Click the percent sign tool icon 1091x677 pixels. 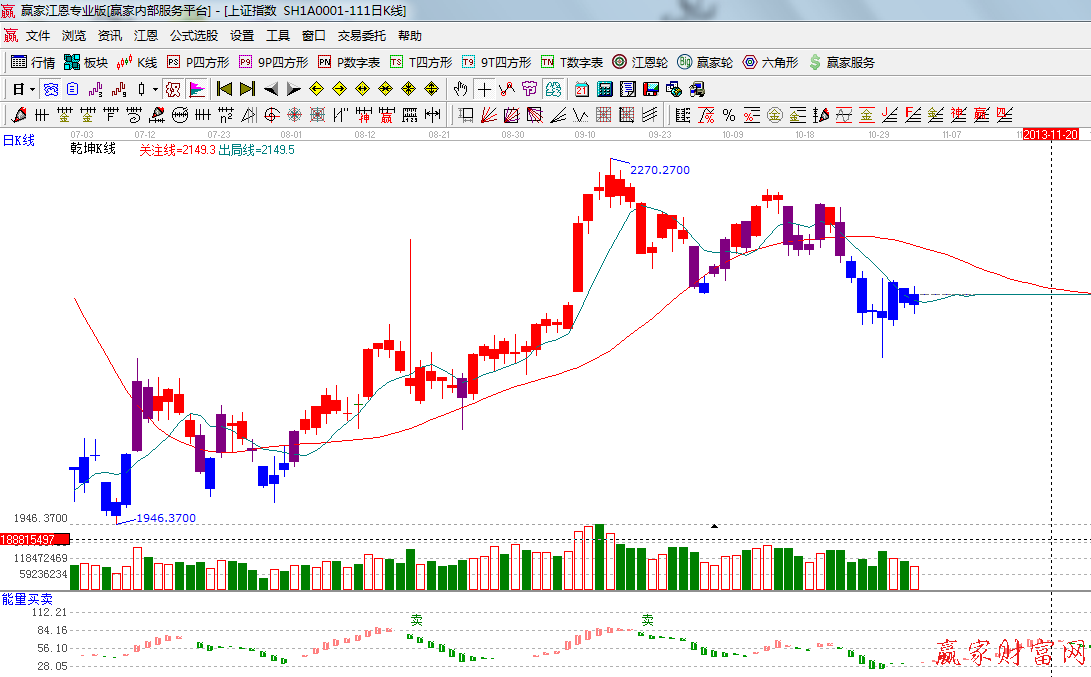[729, 115]
